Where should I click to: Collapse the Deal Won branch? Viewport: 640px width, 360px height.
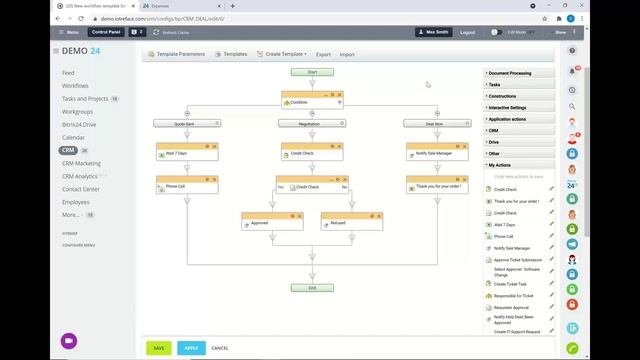point(437,113)
